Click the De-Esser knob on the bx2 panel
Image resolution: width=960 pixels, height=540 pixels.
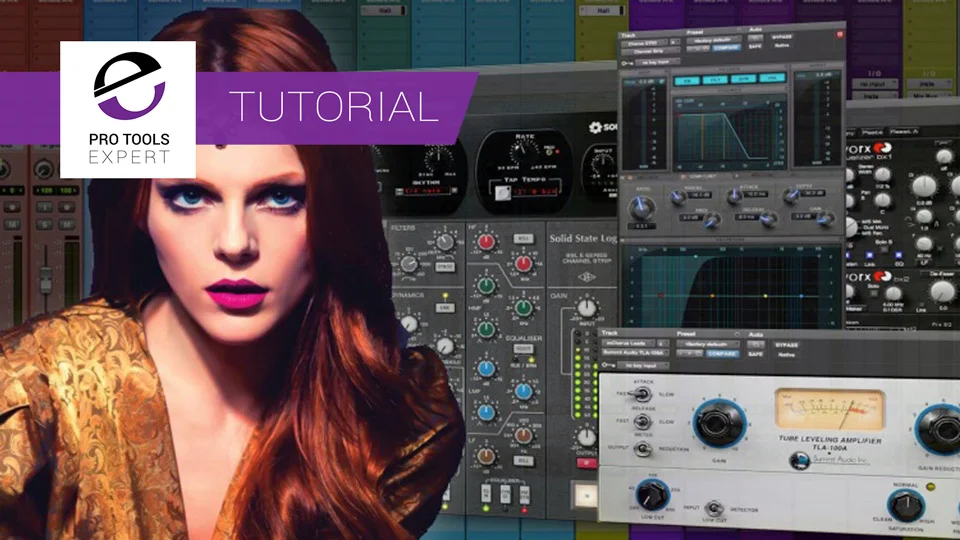point(941,293)
